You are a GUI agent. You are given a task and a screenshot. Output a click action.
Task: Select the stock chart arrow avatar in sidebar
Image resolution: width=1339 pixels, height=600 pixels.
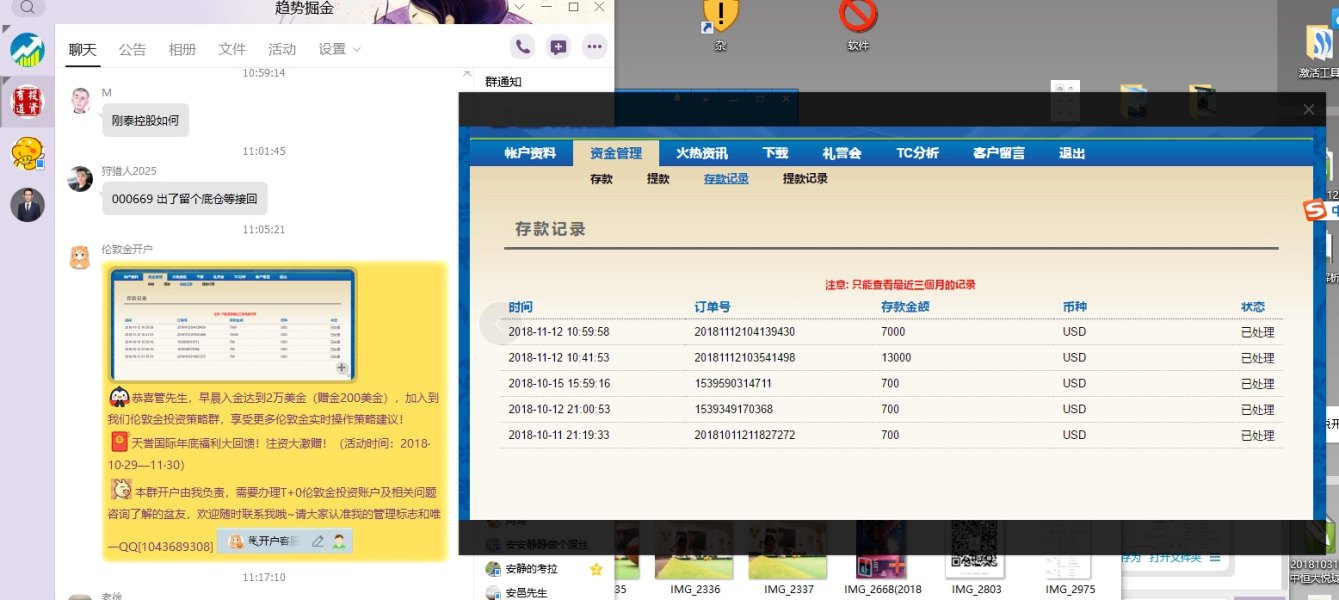pos(27,50)
